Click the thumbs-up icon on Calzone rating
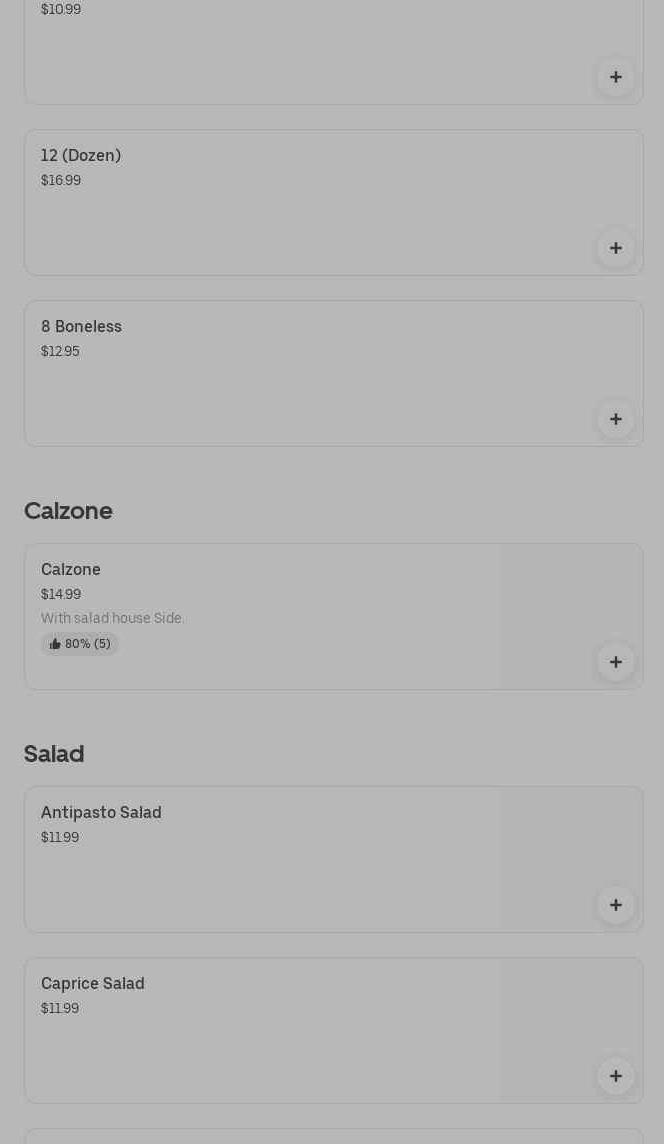 (55, 644)
